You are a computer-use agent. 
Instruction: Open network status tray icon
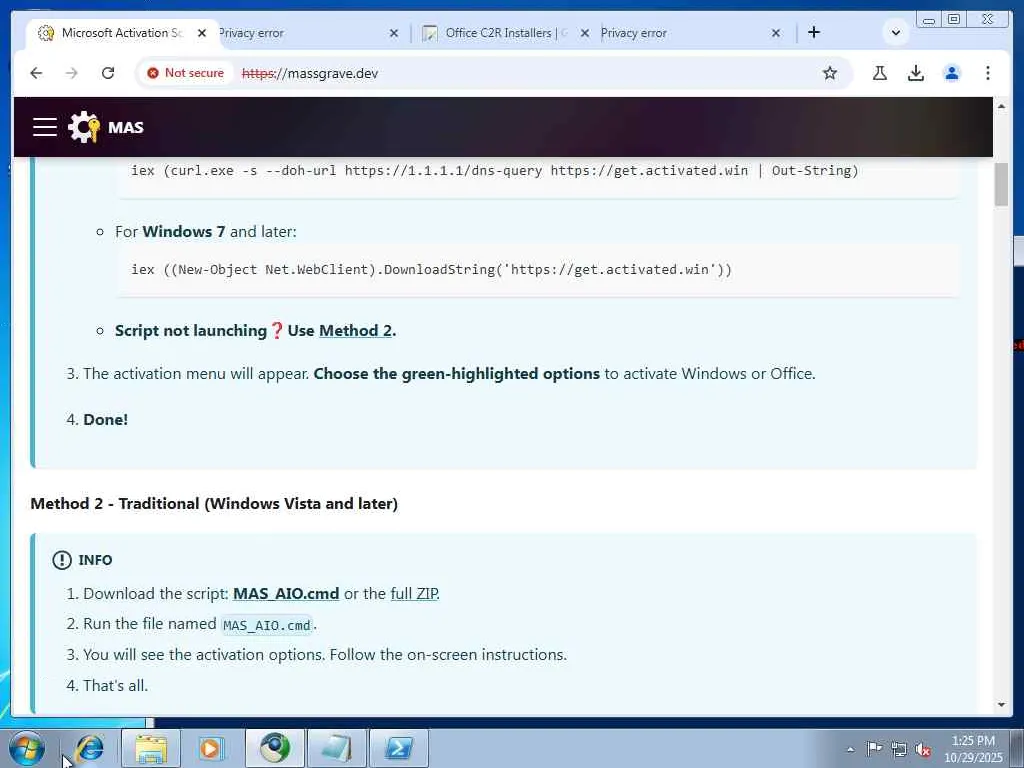pyautogui.click(x=899, y=749)
